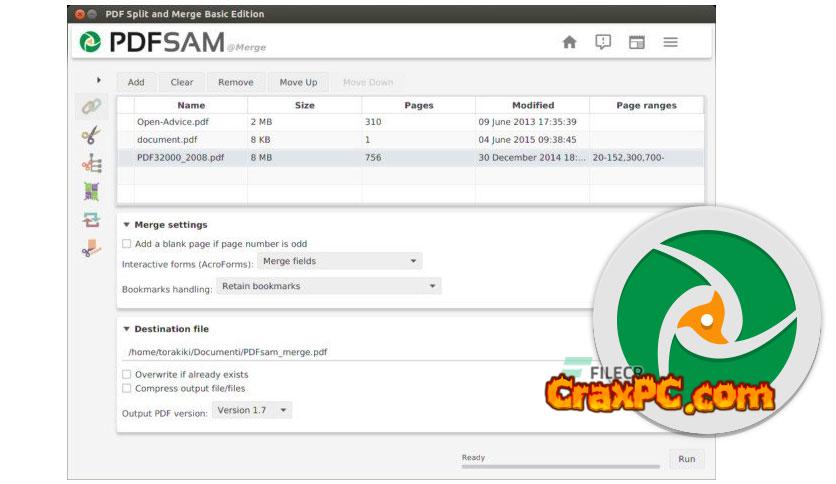Open the Rotate tool in sidebar
836x484 pixels.
click(x=92, y=221)
